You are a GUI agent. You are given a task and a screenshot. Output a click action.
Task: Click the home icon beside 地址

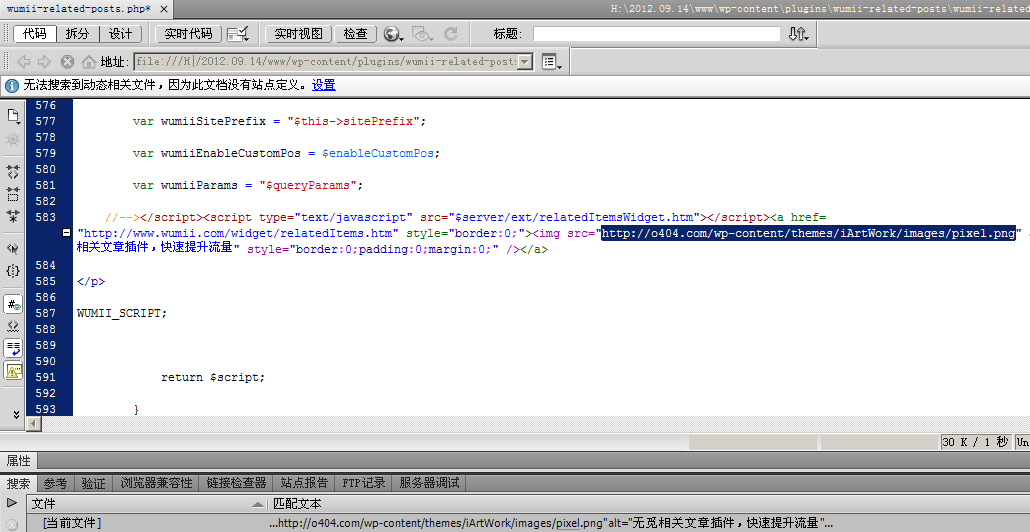(x=89, y=62)
